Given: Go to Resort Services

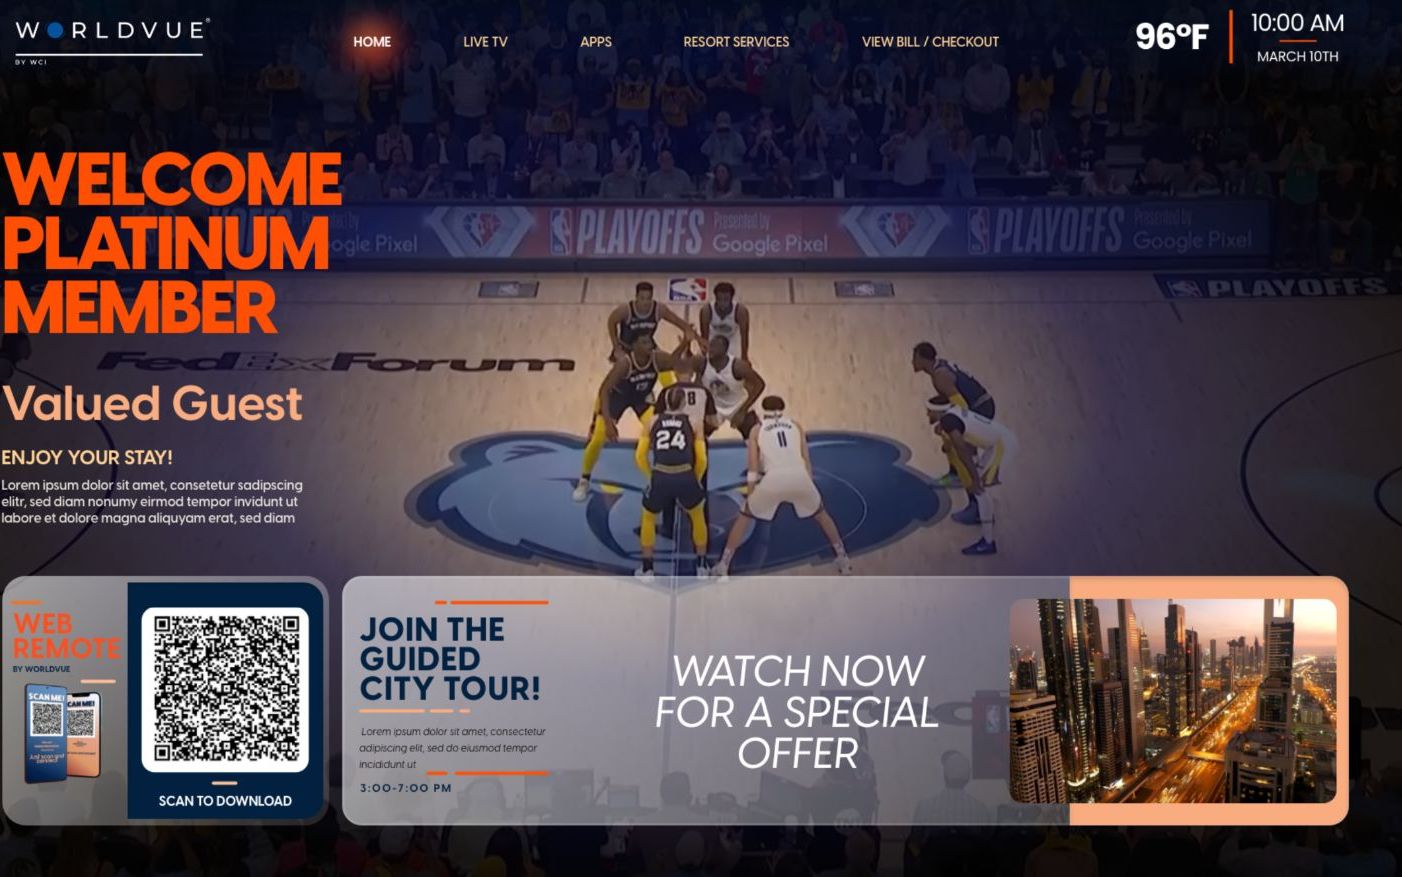Looking at the screenshot, I should (736, 42).
